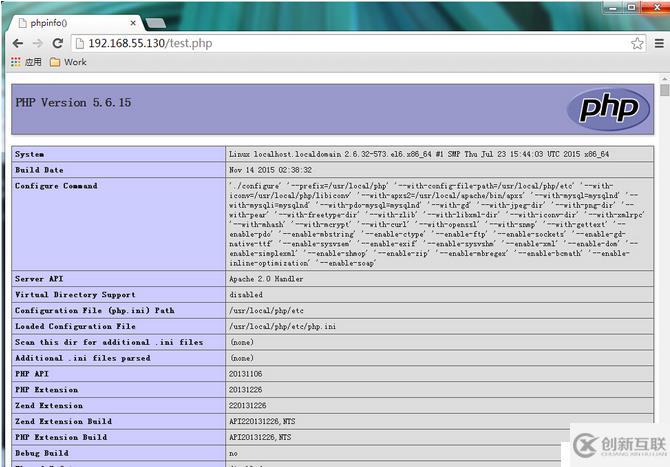Click the "220131226" Zend Extension value
Viewport: 670px width, 467px height.
247,405
